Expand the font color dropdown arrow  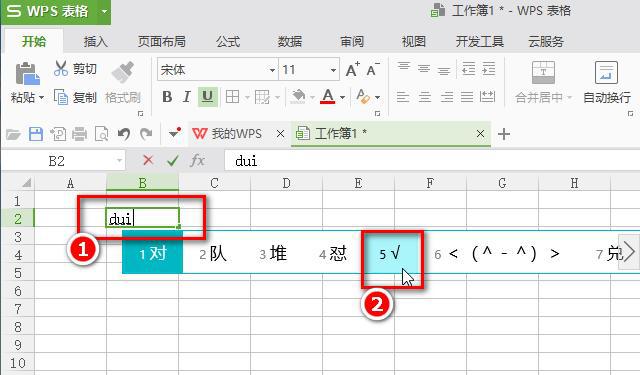tap(342, 97)
